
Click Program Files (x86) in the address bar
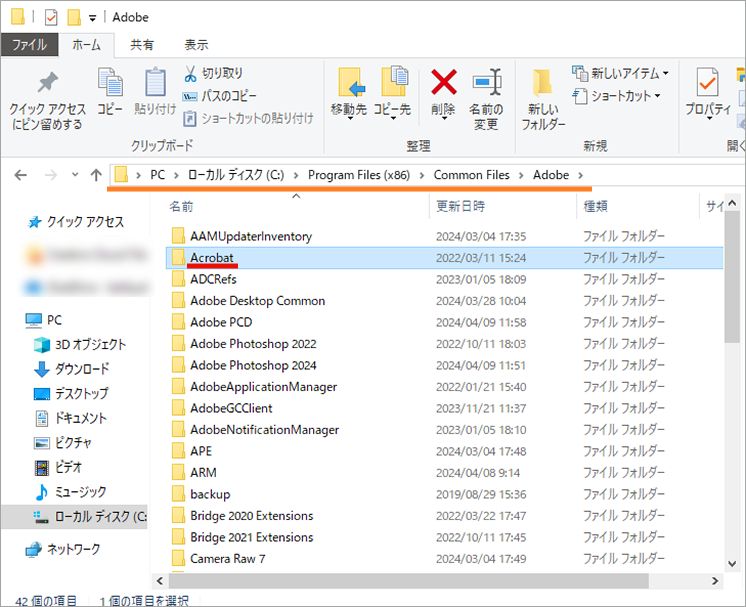(x=359, y=175)
